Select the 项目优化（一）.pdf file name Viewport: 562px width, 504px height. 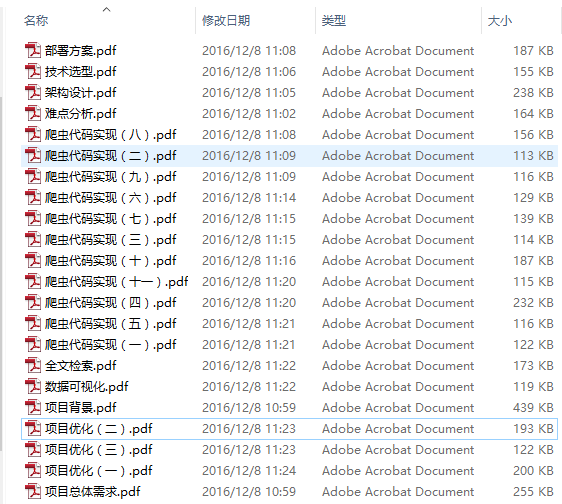point(99,471)
